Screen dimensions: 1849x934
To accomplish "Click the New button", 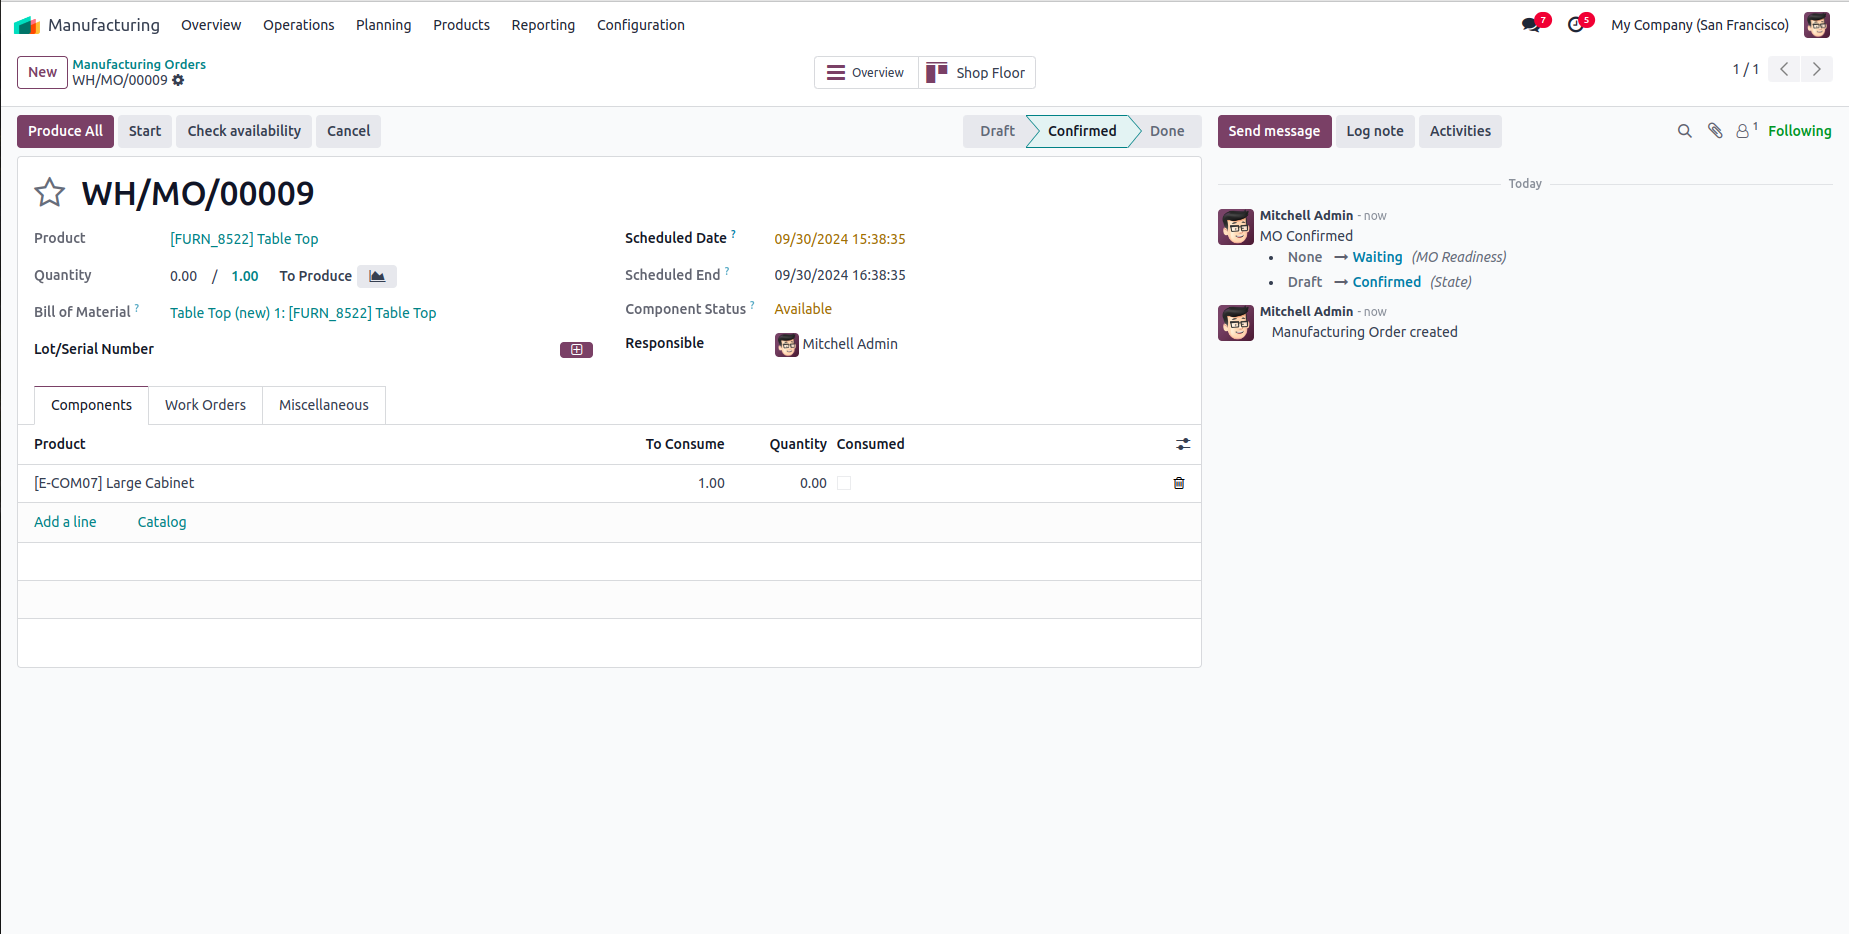I will [x=42, y=72].
